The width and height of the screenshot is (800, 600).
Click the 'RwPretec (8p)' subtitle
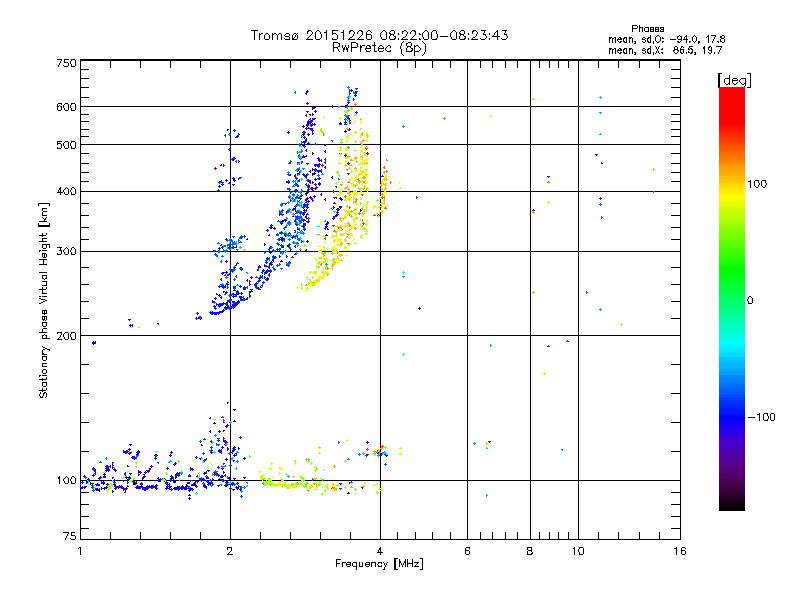(x=379, y=48)
